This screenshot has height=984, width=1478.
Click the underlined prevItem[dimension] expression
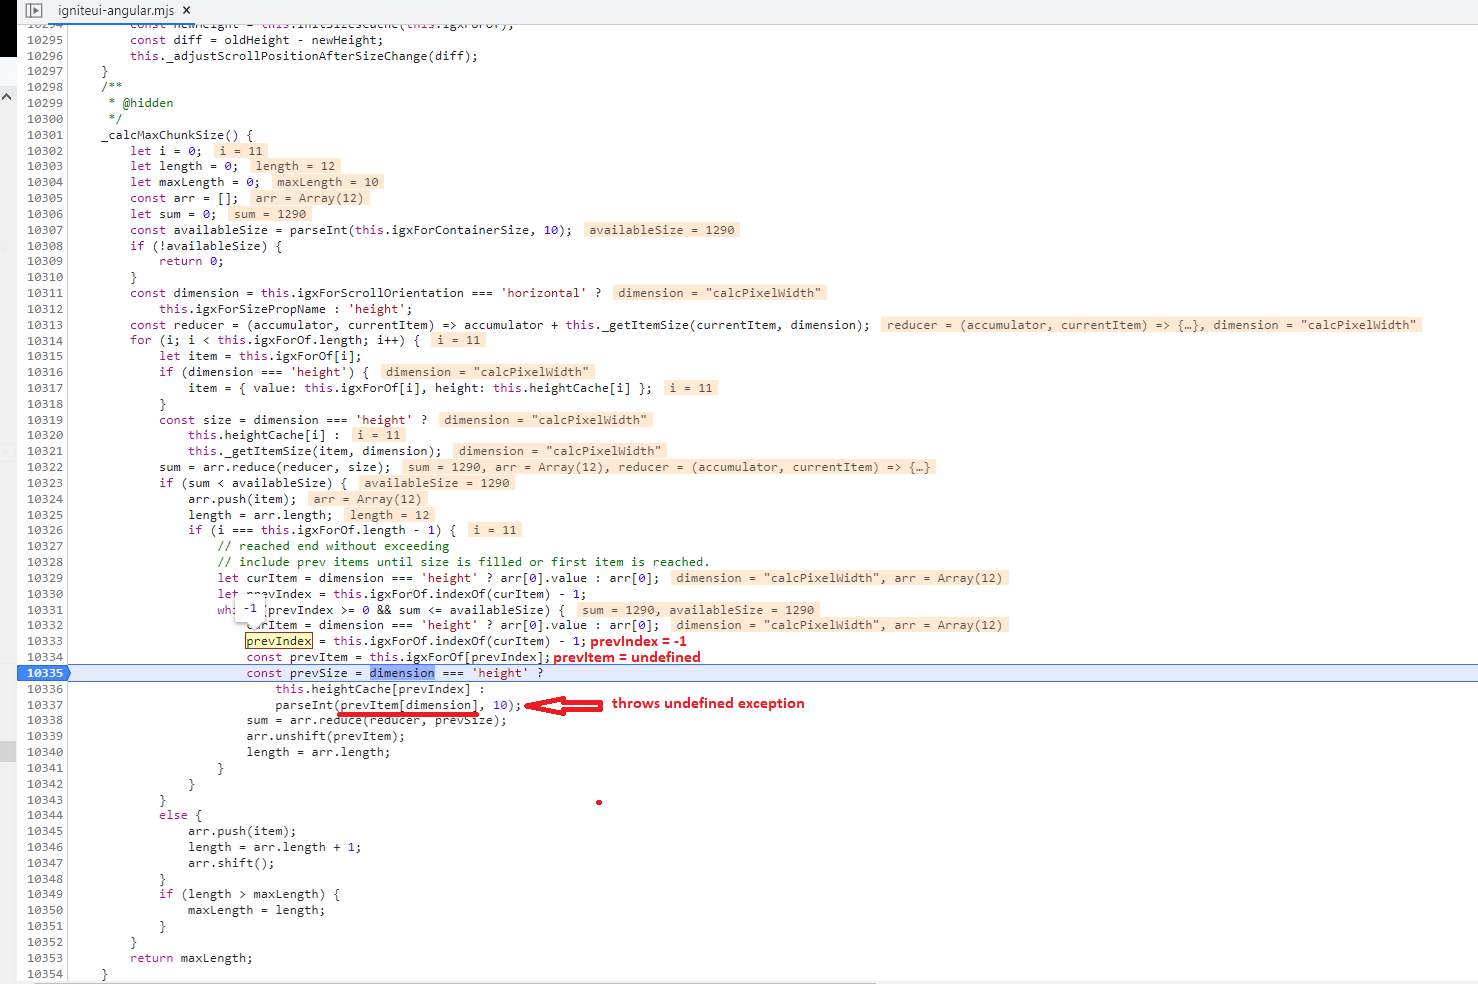tap(406, 705)
